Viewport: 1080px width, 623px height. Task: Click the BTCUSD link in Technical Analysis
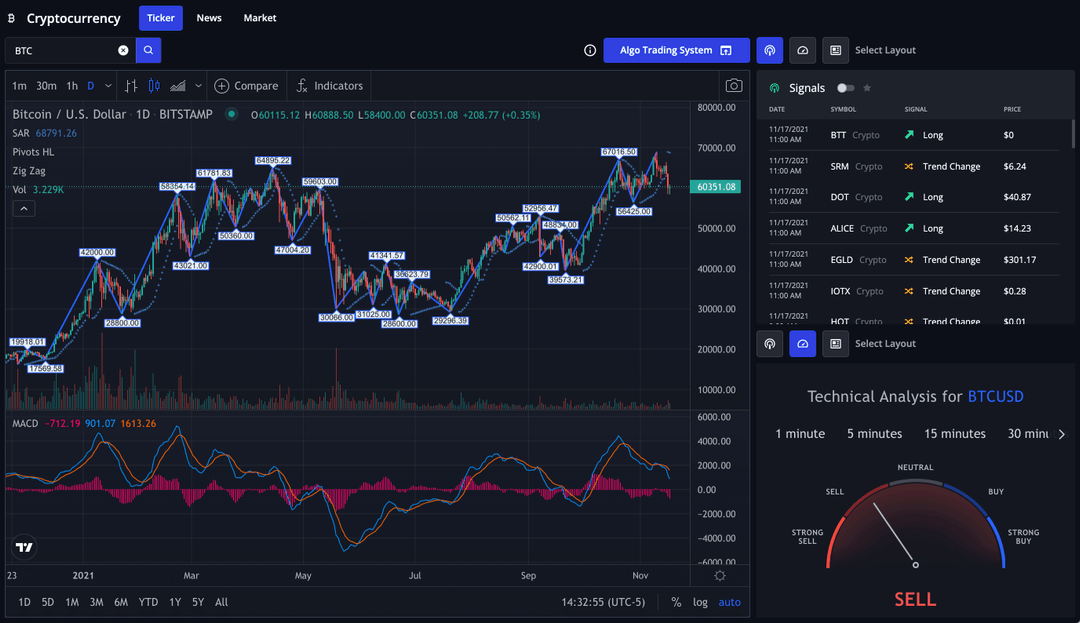point(995,396)
